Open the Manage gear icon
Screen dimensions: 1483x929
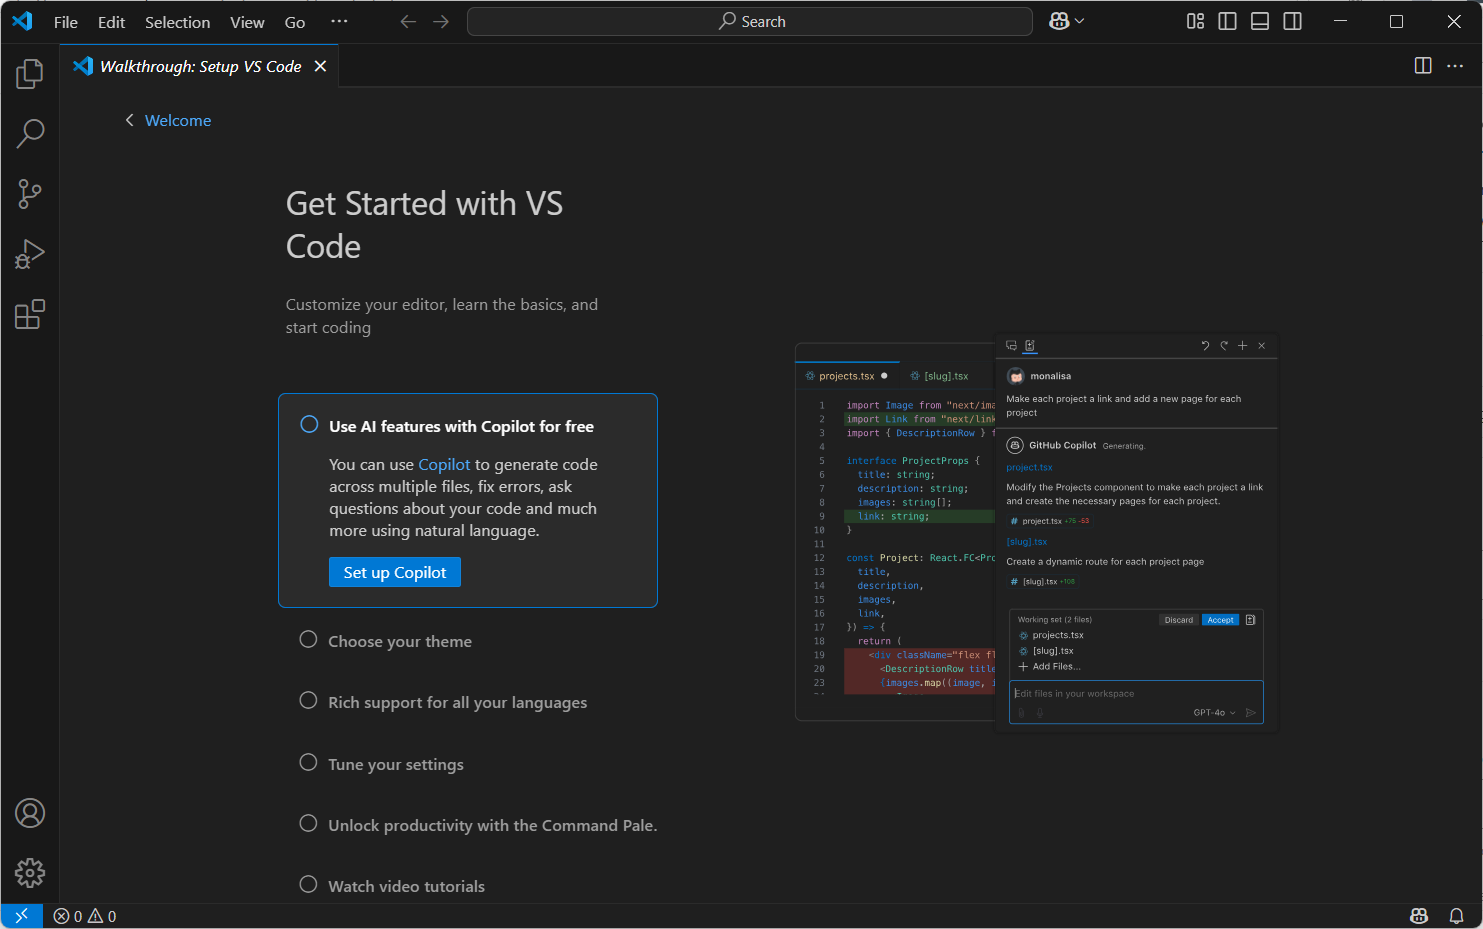(30, 873)
